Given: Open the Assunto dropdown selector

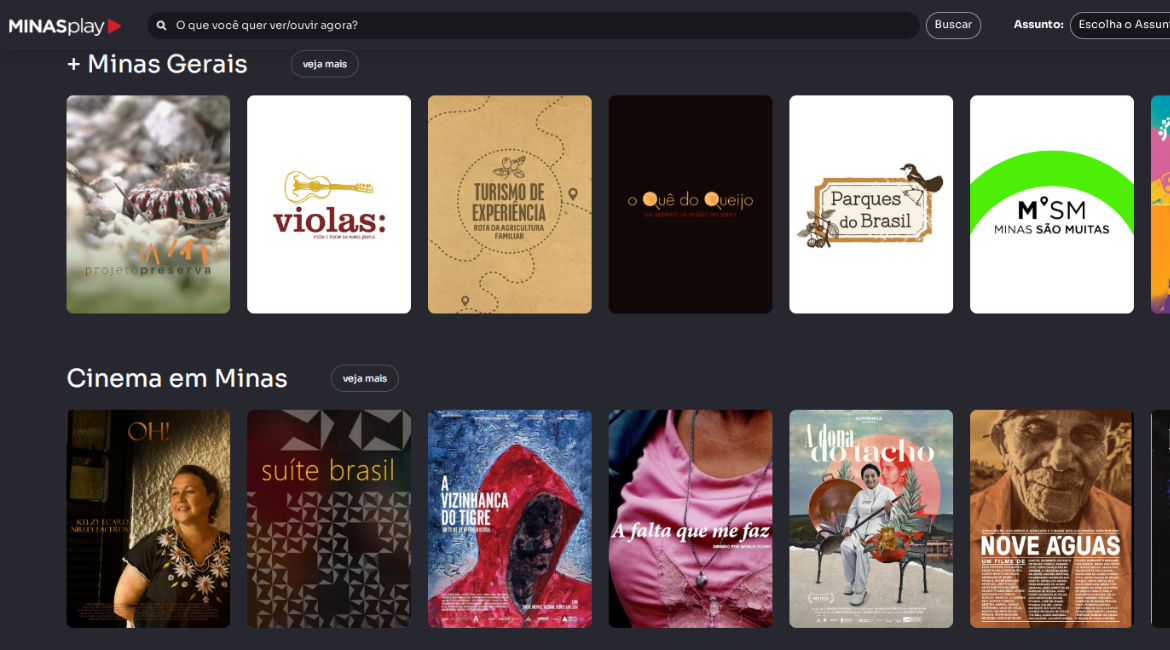Looking at the screenshot, I should coord(1120,25).
